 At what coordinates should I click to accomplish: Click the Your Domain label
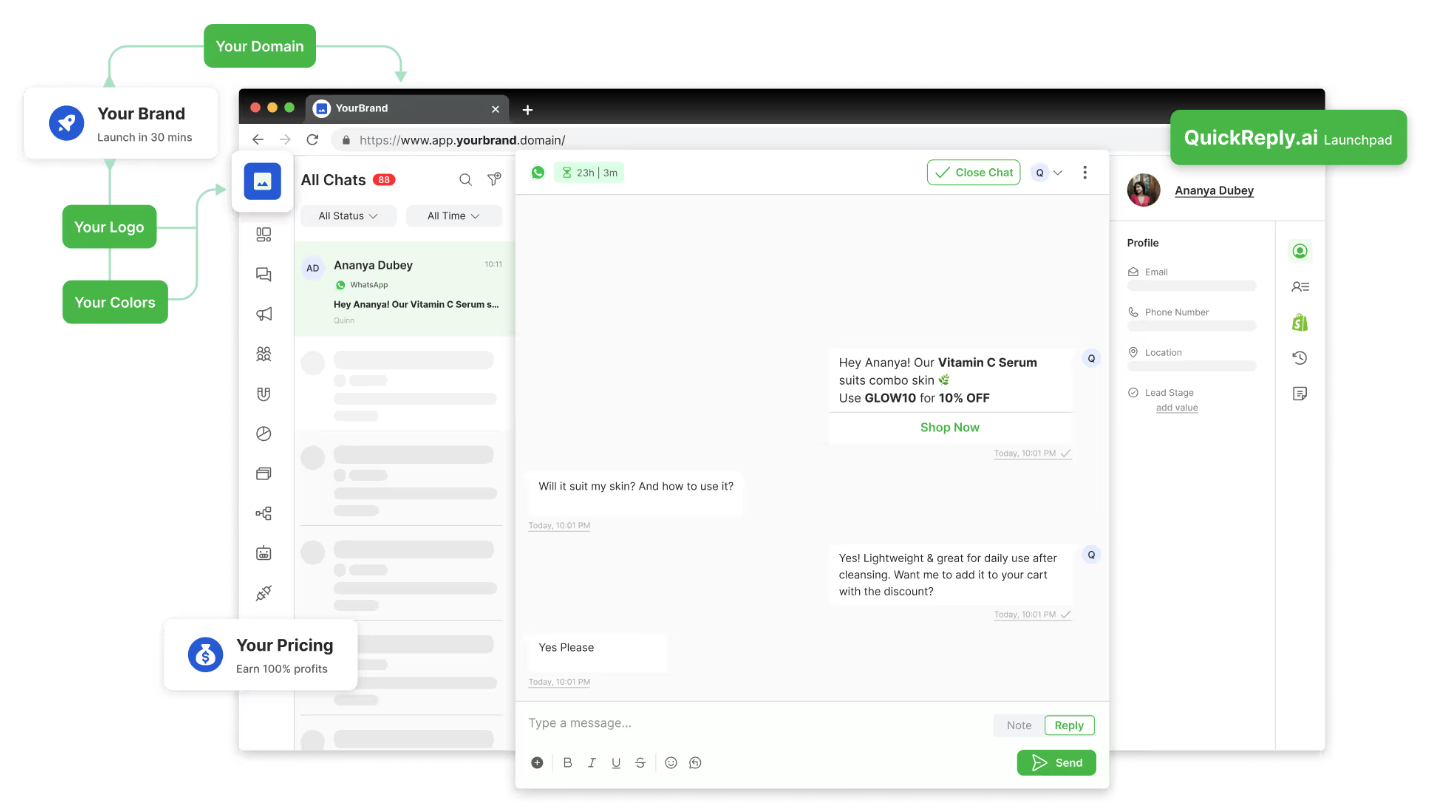click(x=260, y=46)
